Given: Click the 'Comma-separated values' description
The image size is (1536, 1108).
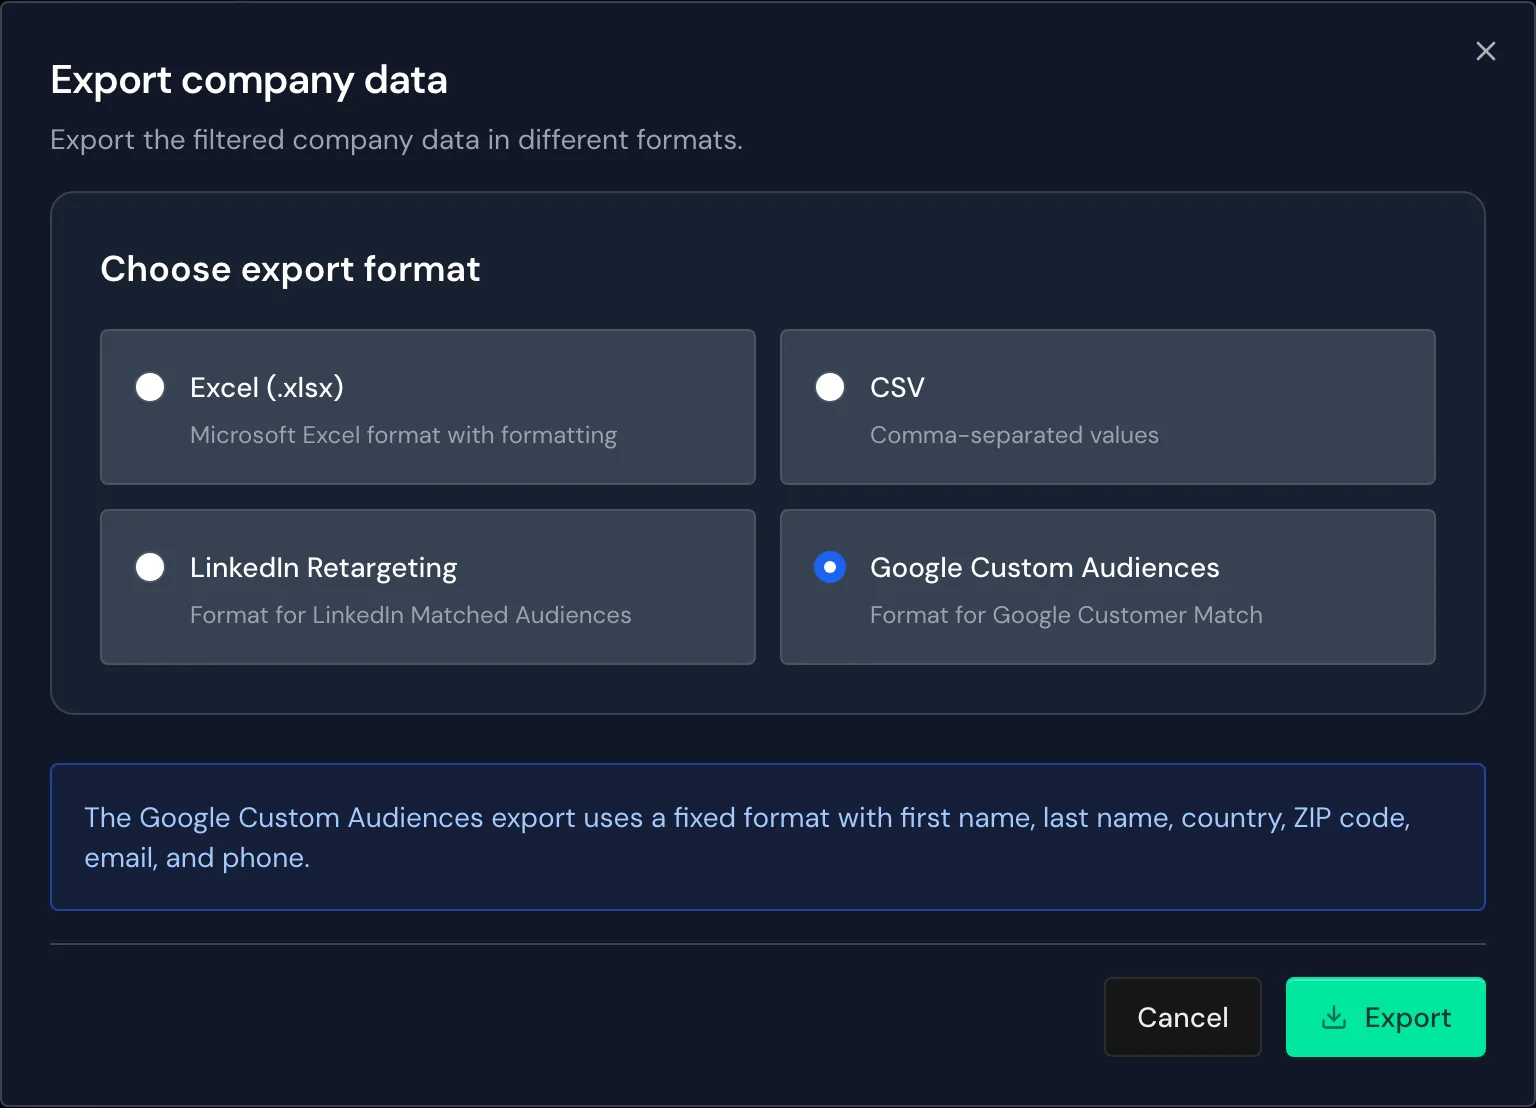Looking at the screenshot, I should (x=1014, y=435).
